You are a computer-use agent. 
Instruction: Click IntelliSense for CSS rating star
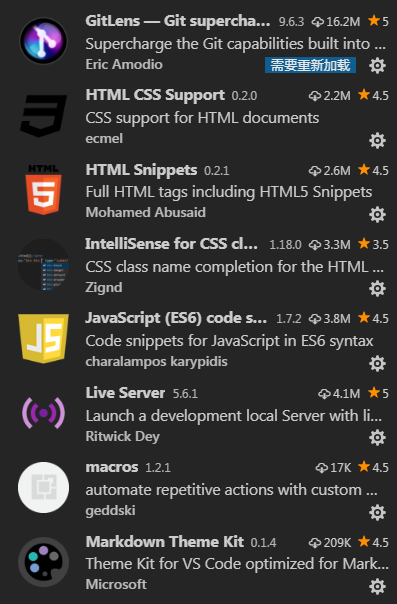[364, 243]
